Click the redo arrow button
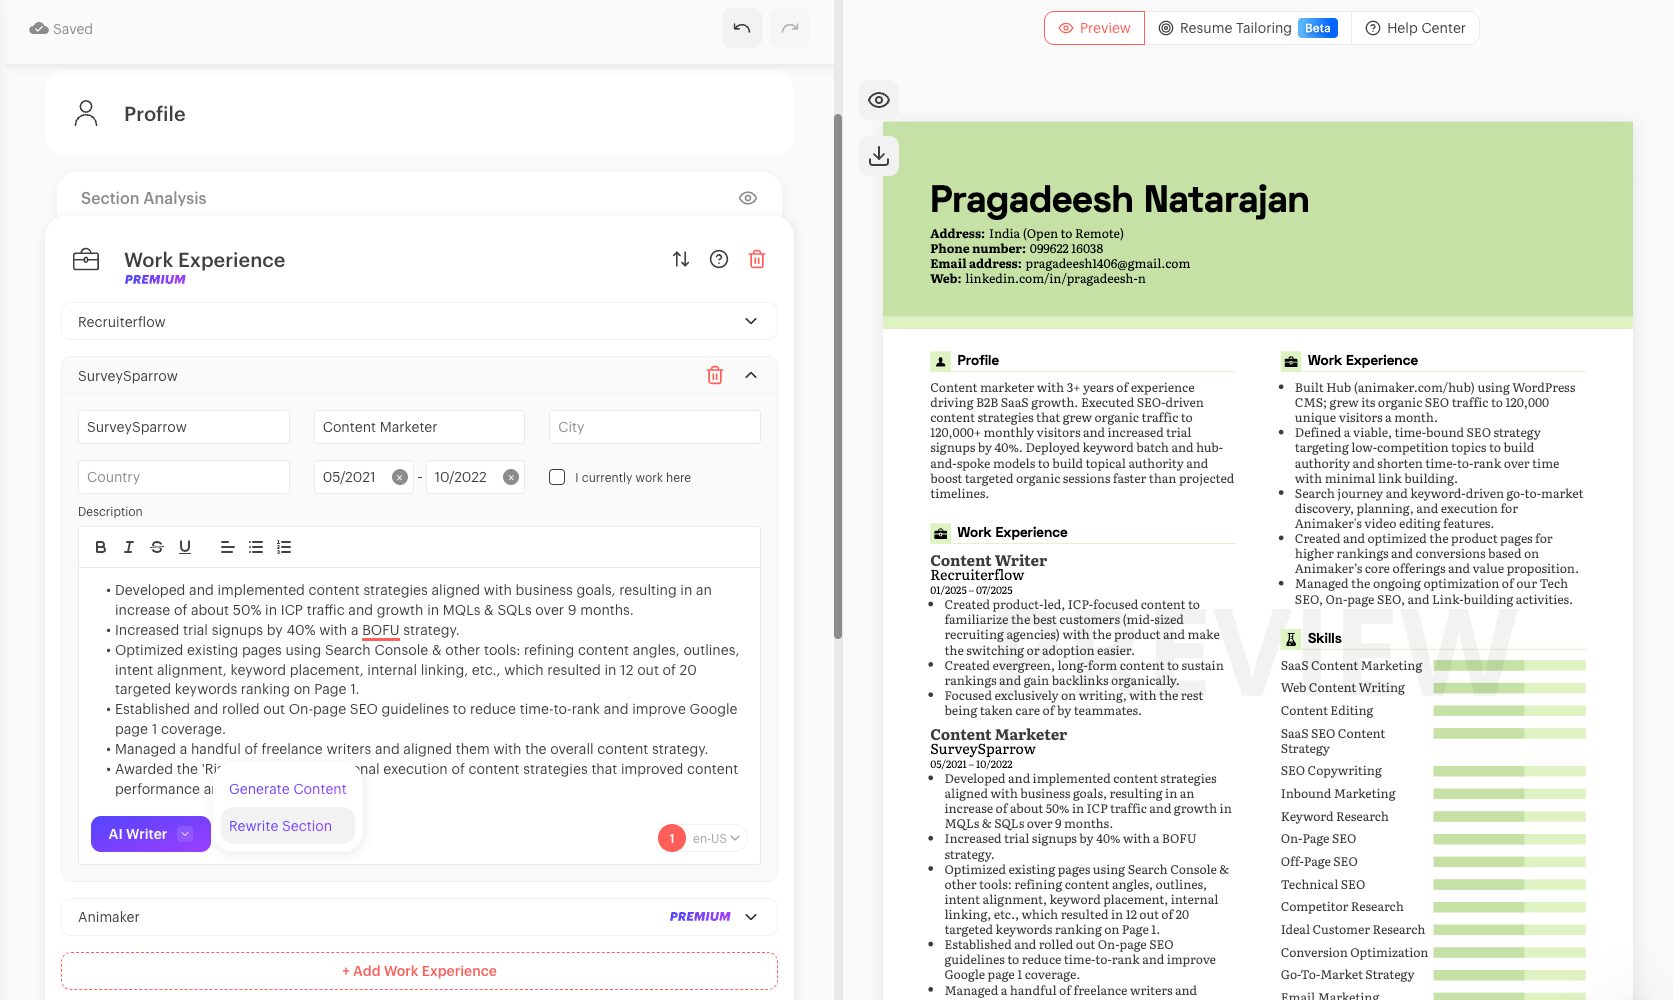This screenshot has width=1673, height=1000. coord(790,28)
